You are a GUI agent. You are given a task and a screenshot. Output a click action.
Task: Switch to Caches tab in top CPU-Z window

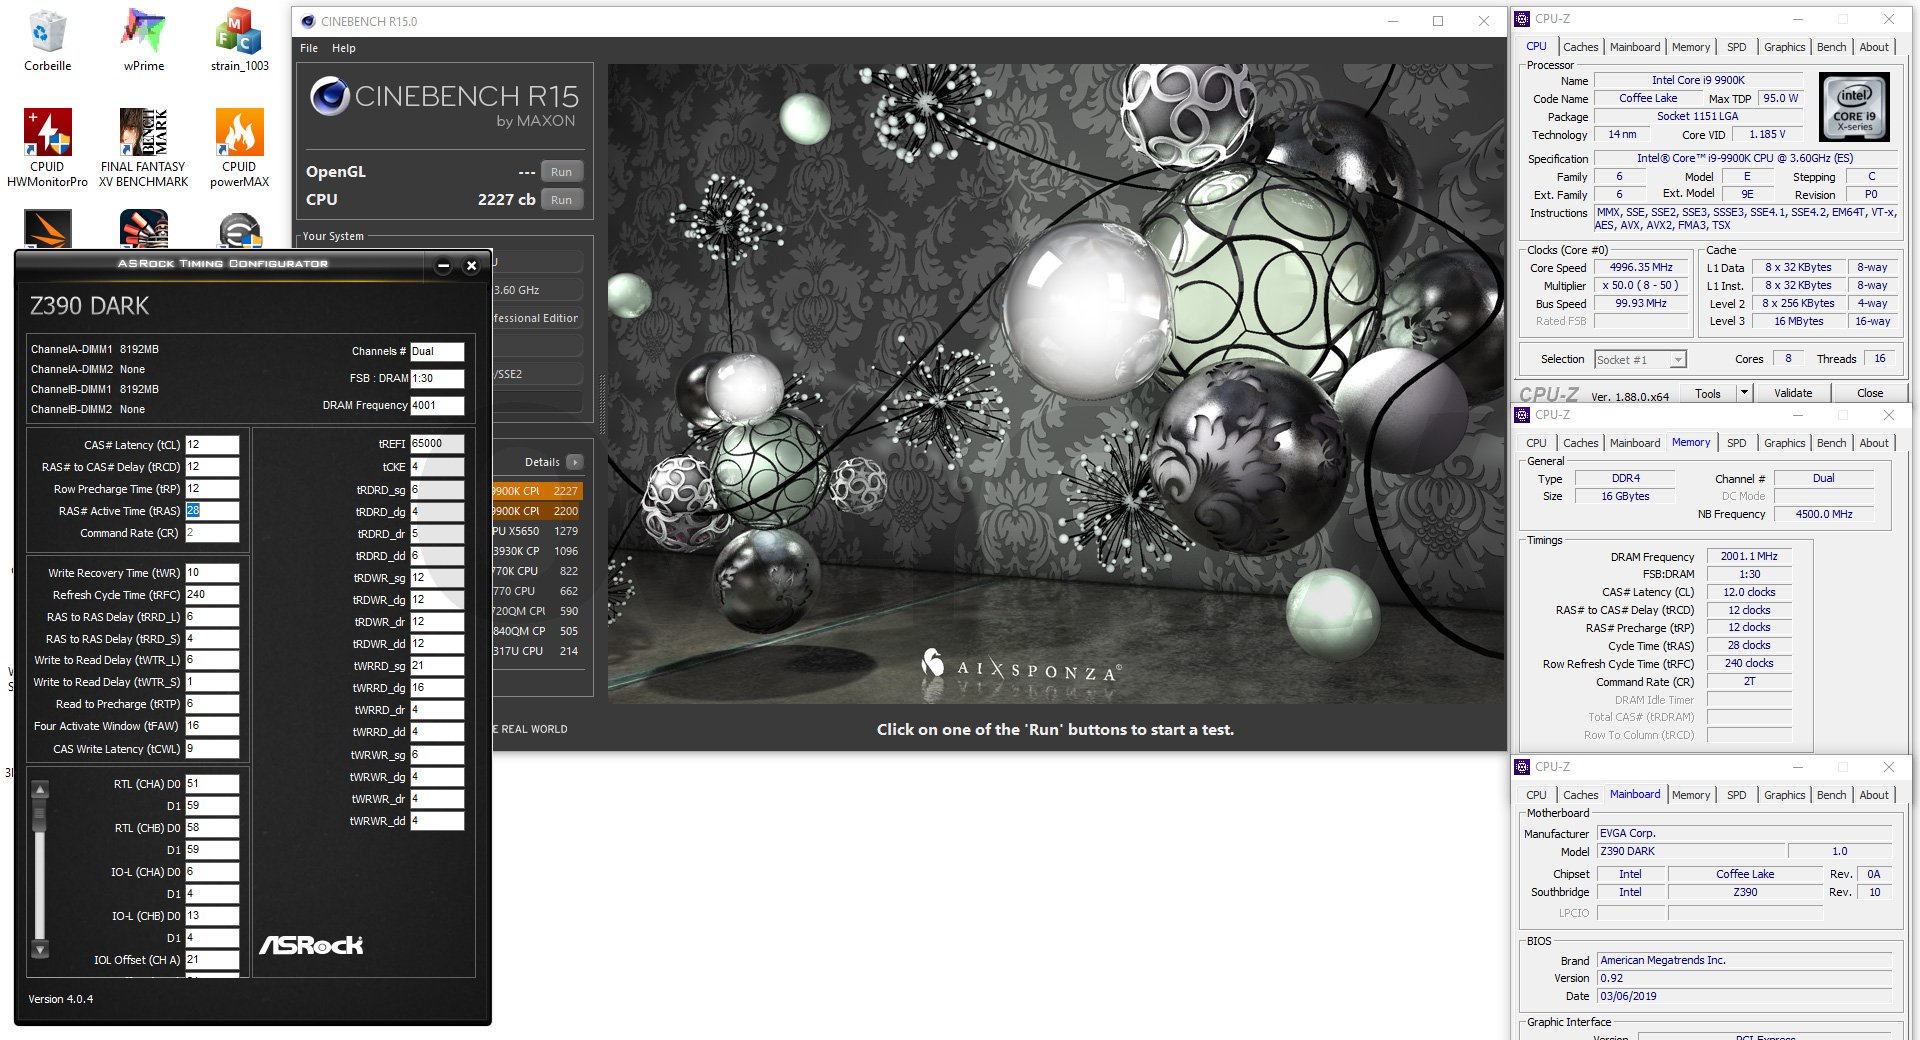pyautogui.click(x=1580, y=47)
